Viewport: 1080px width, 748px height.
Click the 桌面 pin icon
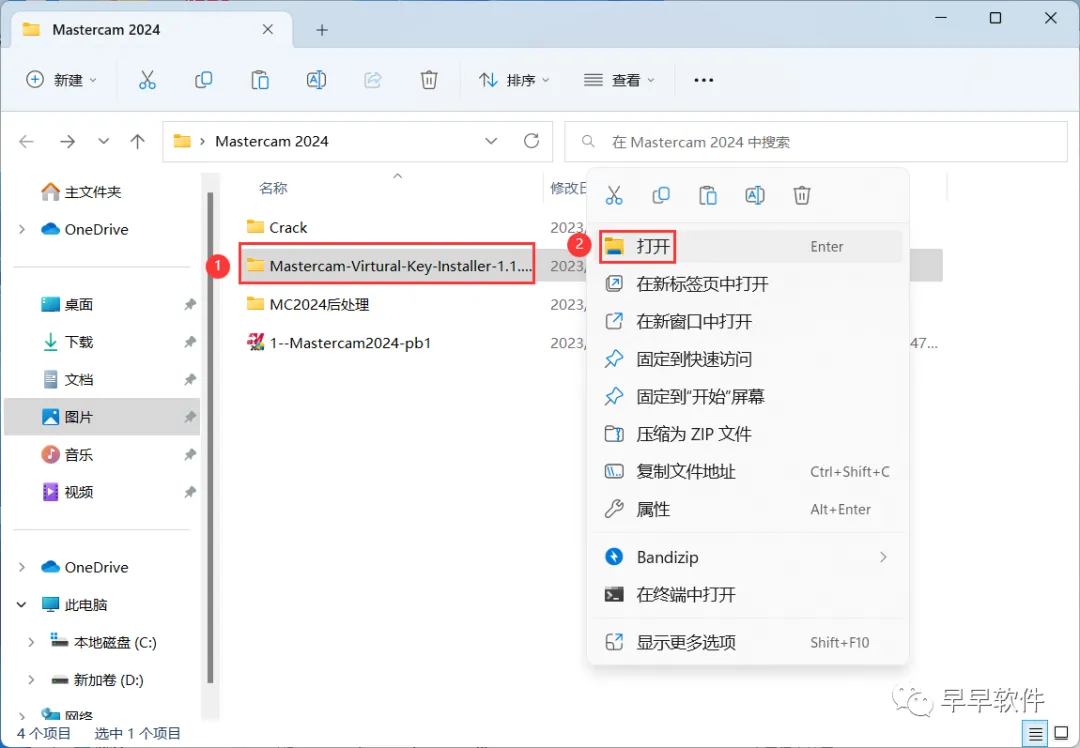(190, 304)
